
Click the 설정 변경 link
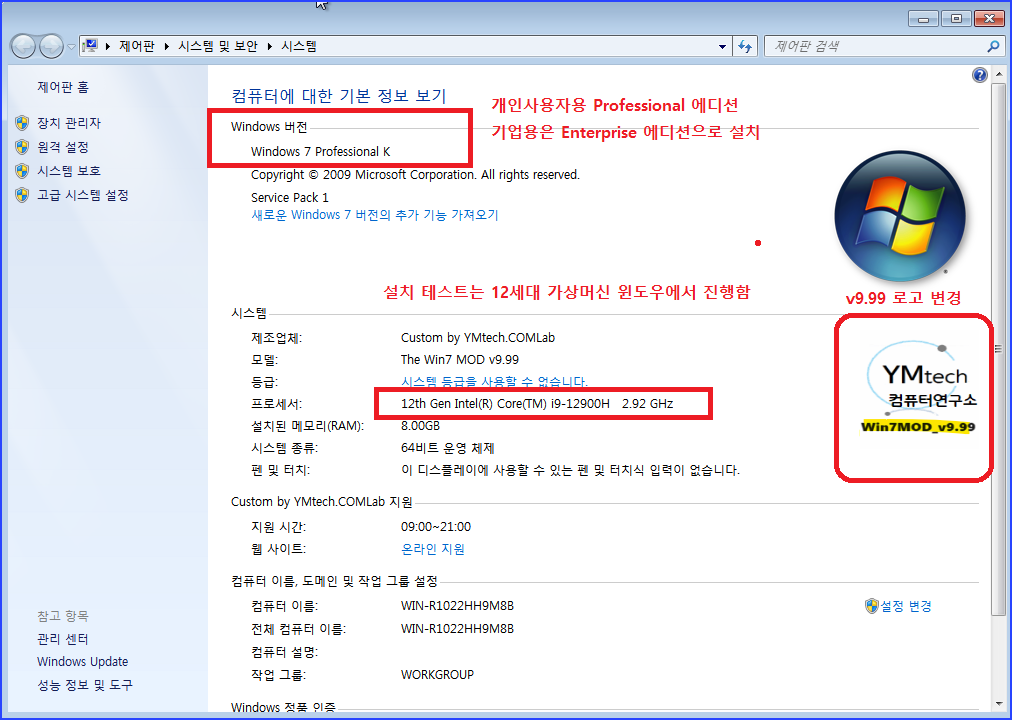906,606
